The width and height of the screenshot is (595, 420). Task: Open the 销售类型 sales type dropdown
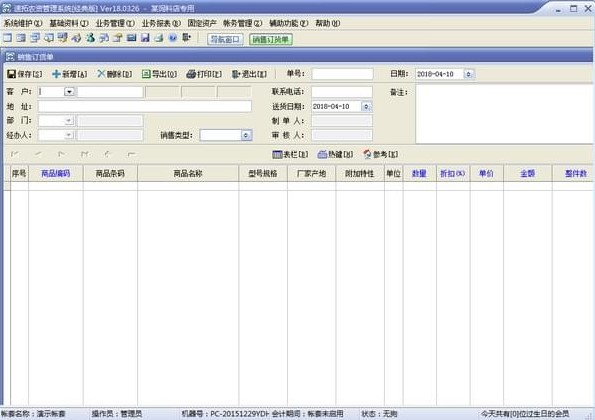click(x=246, y=135)
